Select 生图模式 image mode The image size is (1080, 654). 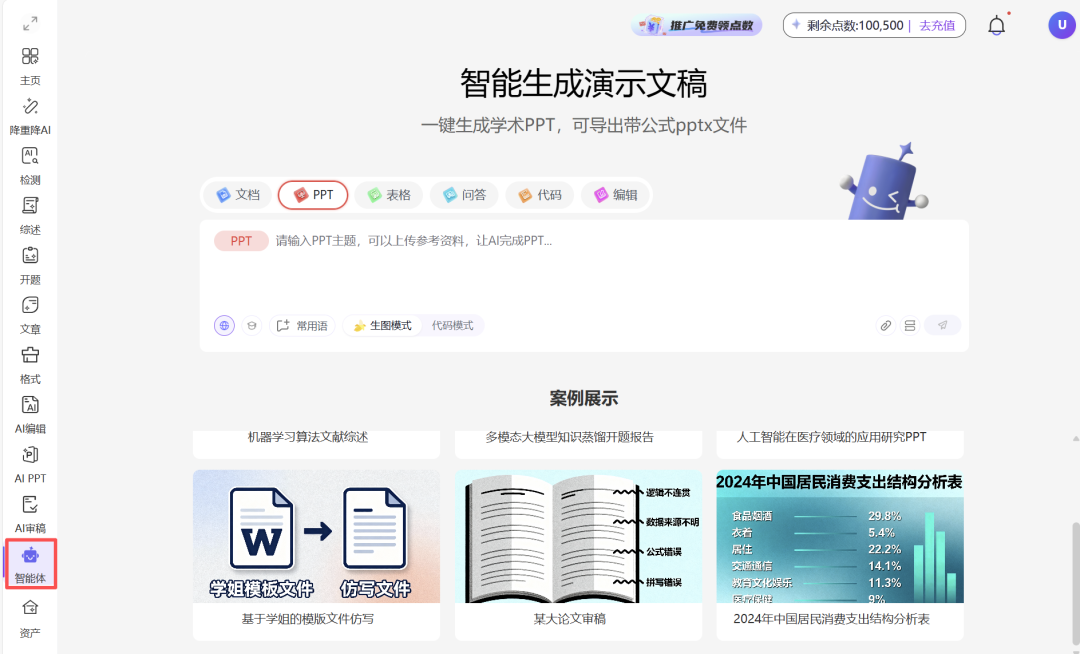click(x=382, y=326)
